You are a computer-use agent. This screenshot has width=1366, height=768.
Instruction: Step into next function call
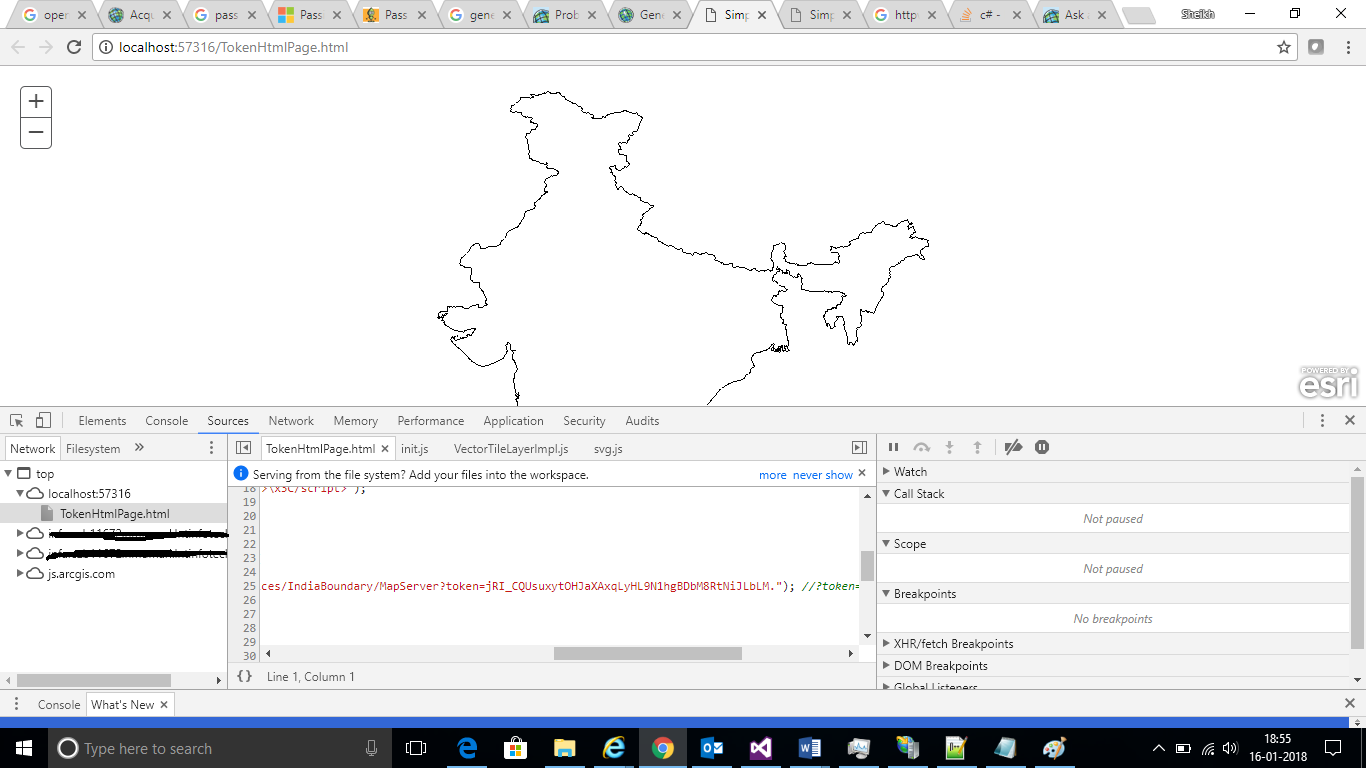[x=950, y=447]
